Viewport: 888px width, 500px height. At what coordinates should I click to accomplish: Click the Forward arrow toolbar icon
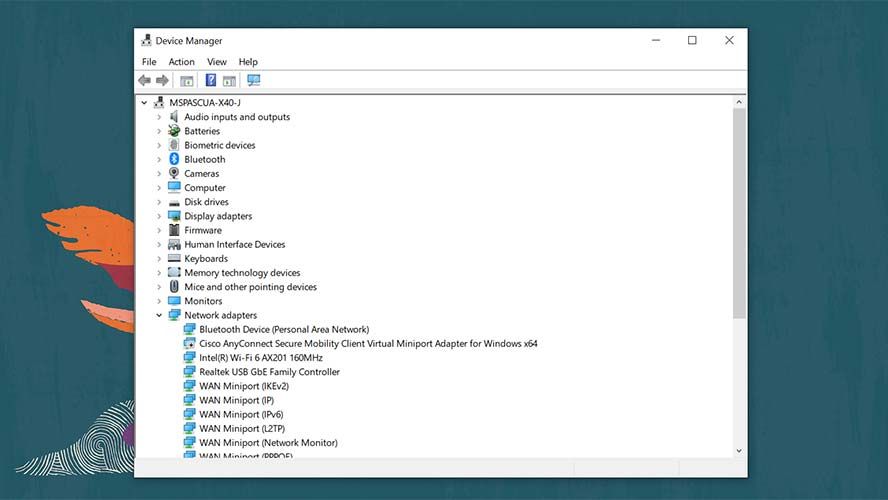point(163,80)
